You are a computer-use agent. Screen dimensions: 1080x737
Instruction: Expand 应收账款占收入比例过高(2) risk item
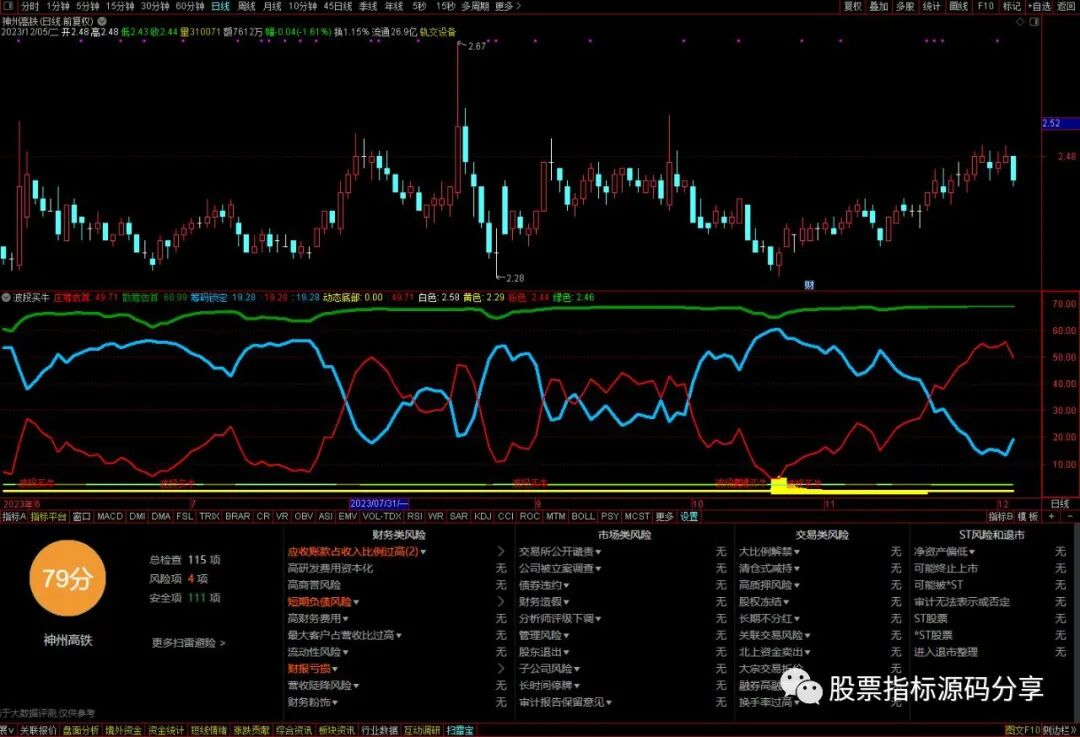[357, 552]
